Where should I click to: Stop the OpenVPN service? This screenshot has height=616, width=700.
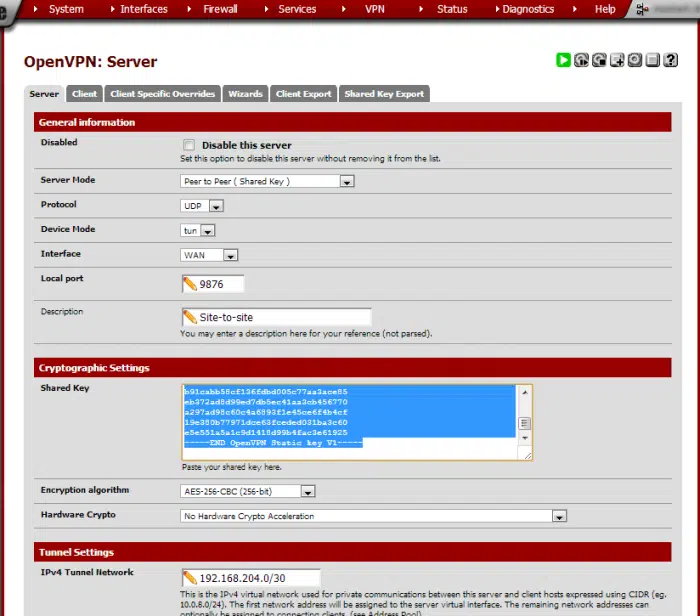599,60
